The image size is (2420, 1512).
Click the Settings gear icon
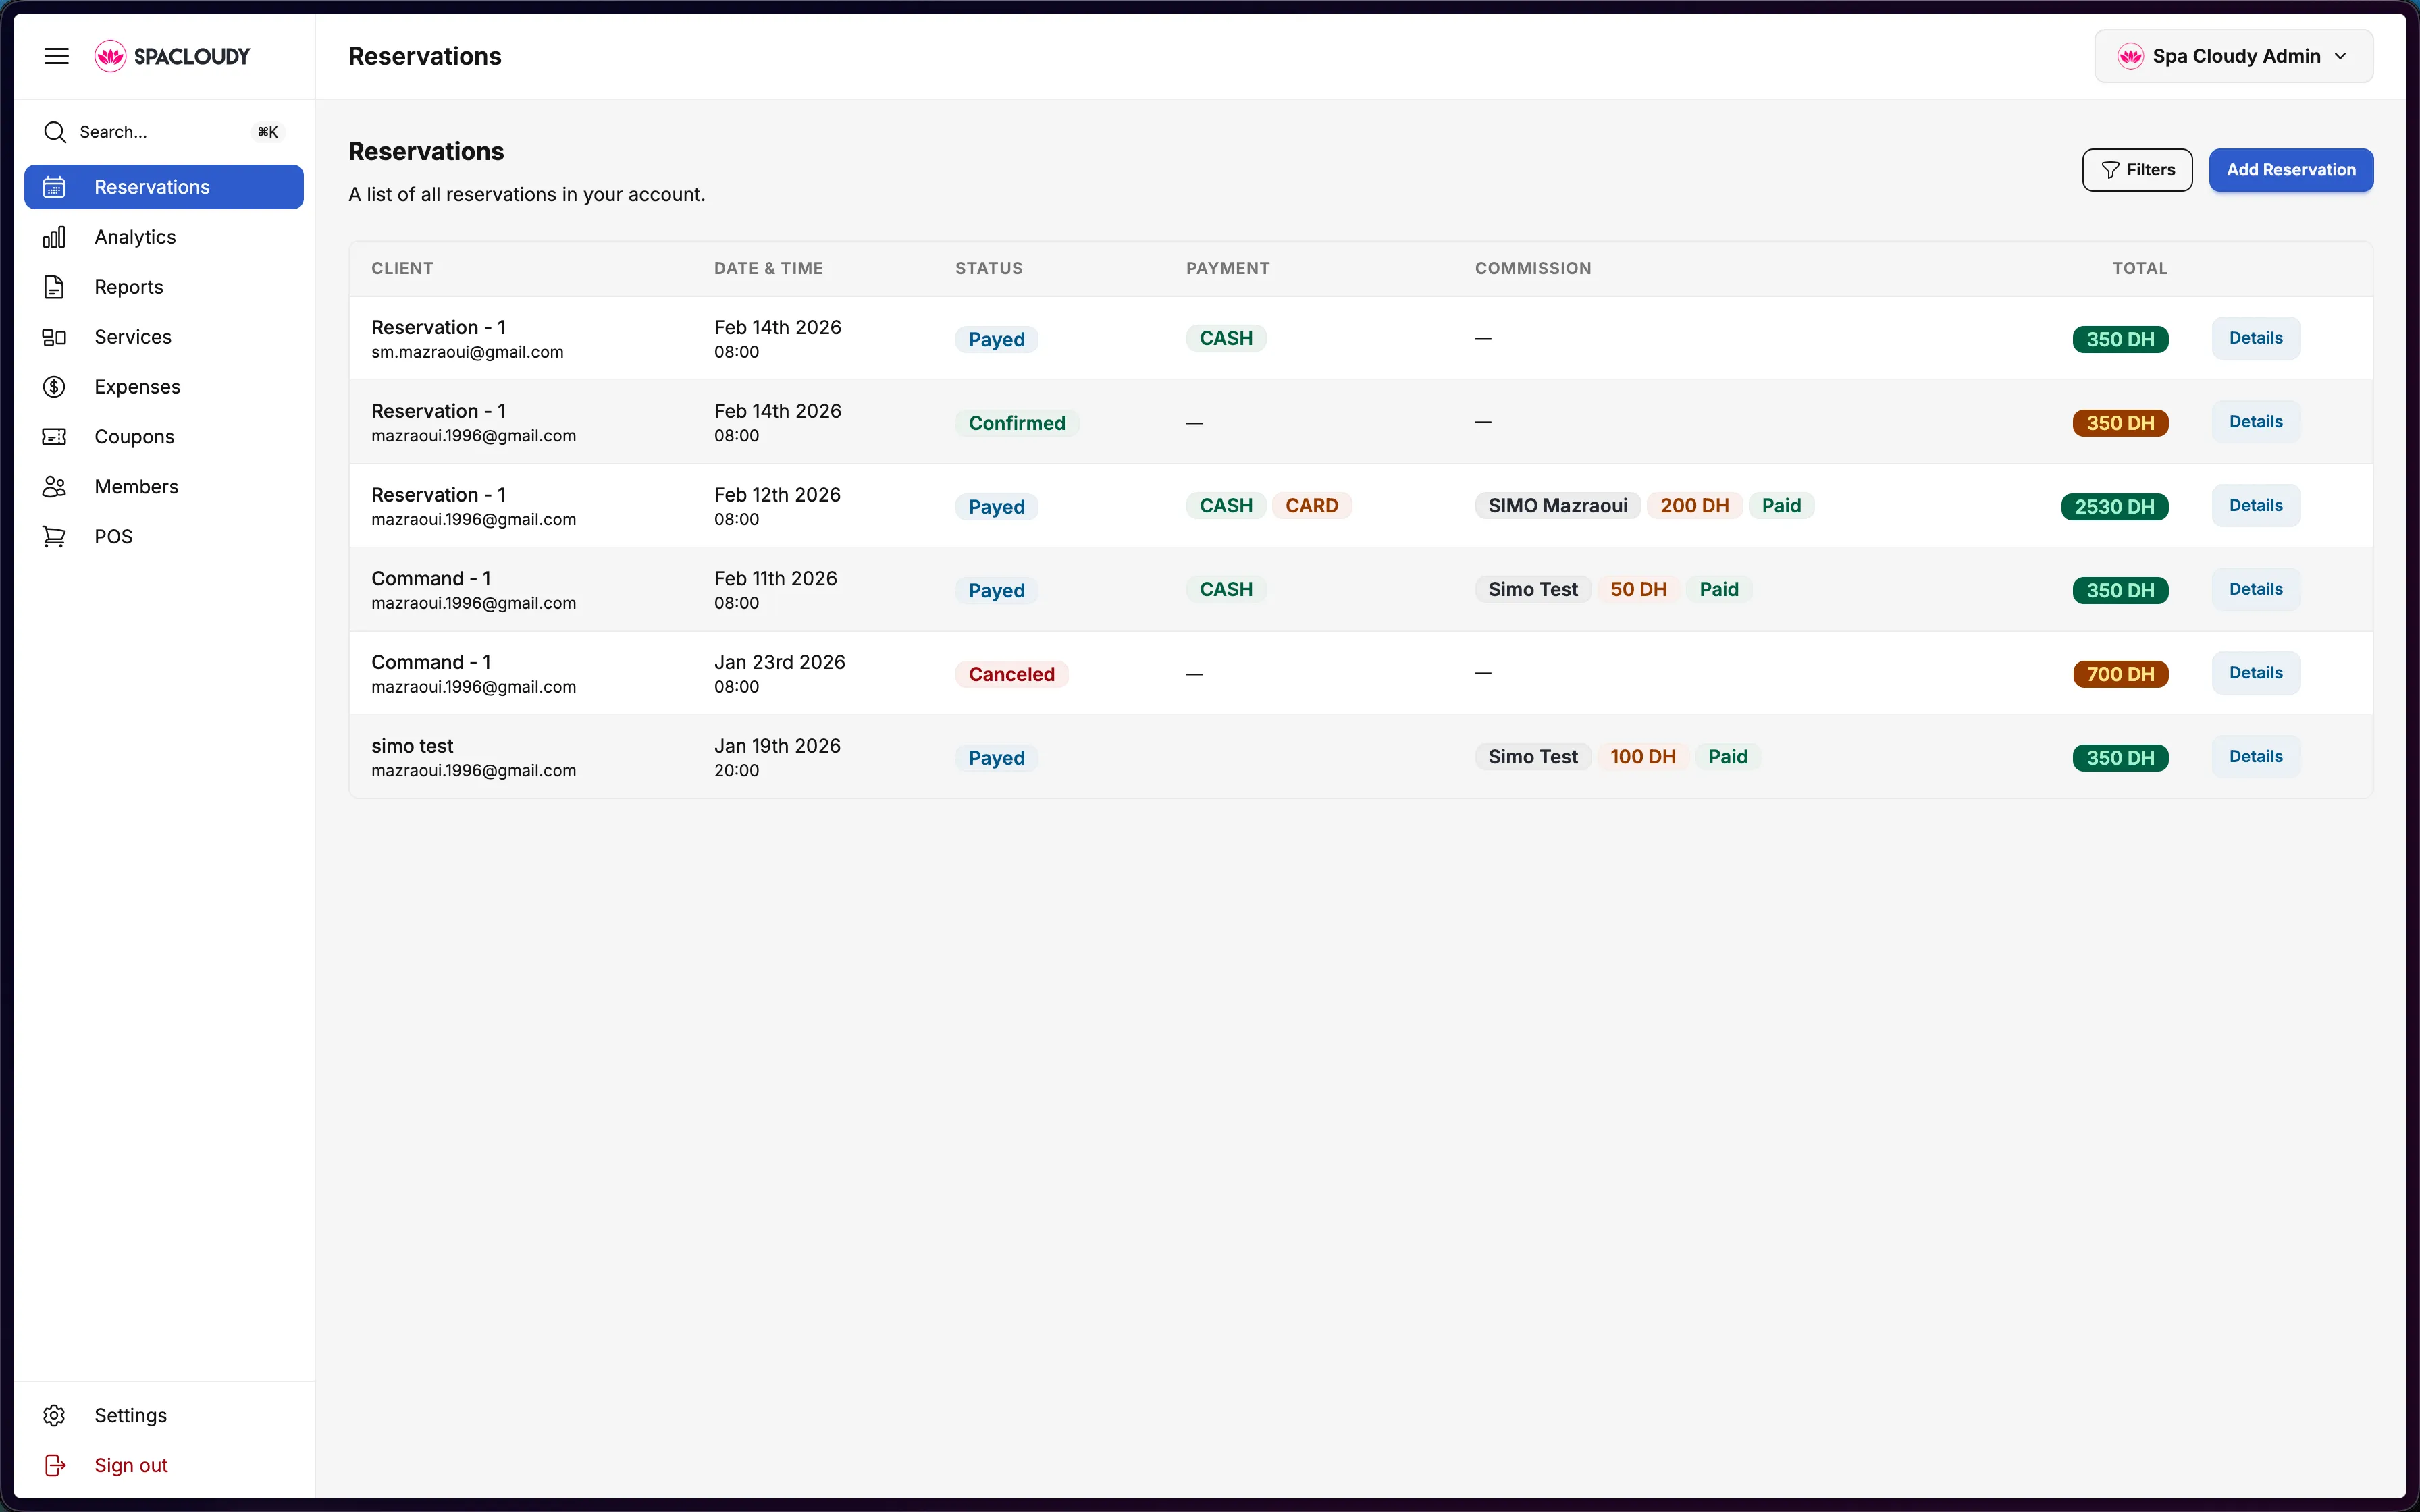54,1415
